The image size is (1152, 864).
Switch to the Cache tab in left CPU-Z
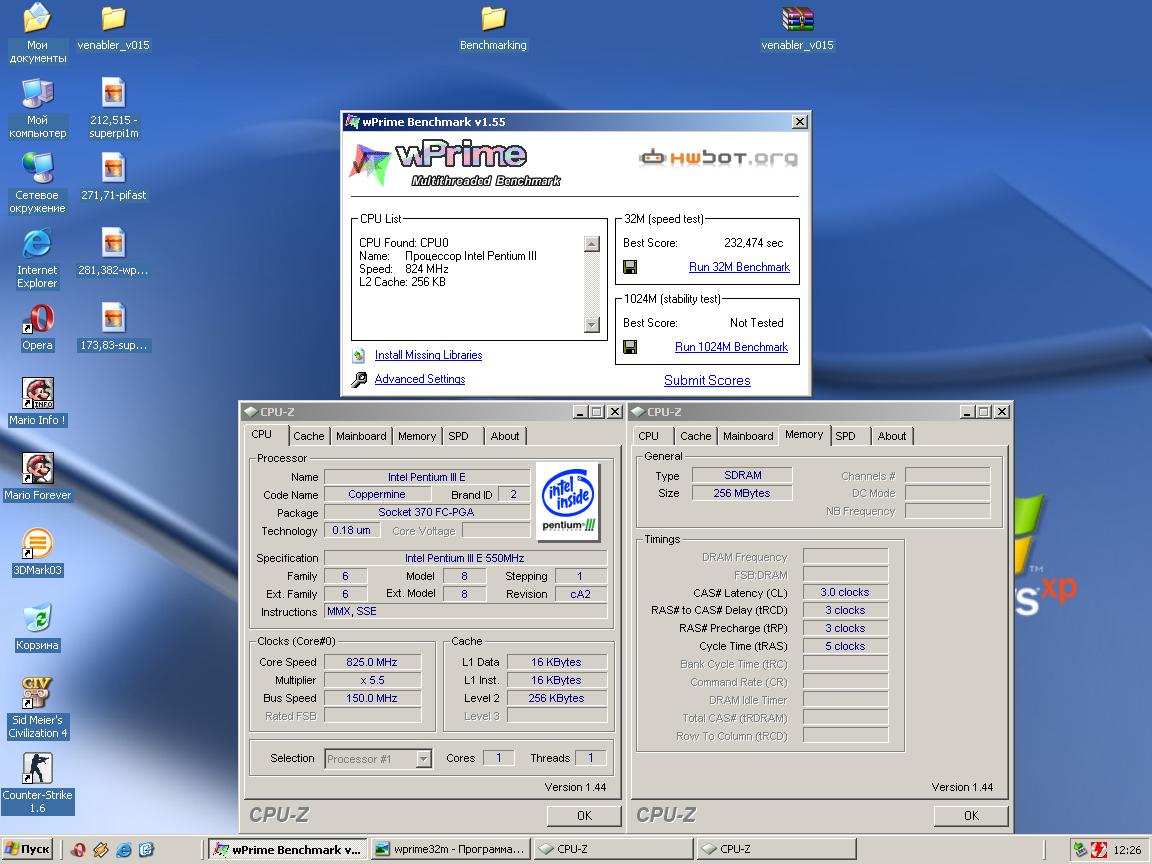(x=309, y=436)
